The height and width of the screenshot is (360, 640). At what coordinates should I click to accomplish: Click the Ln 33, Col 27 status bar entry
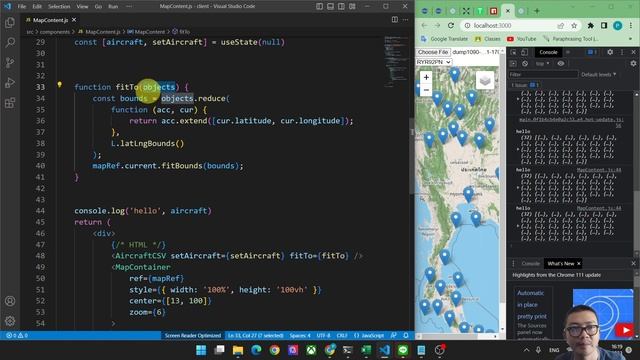click(256, 336)
